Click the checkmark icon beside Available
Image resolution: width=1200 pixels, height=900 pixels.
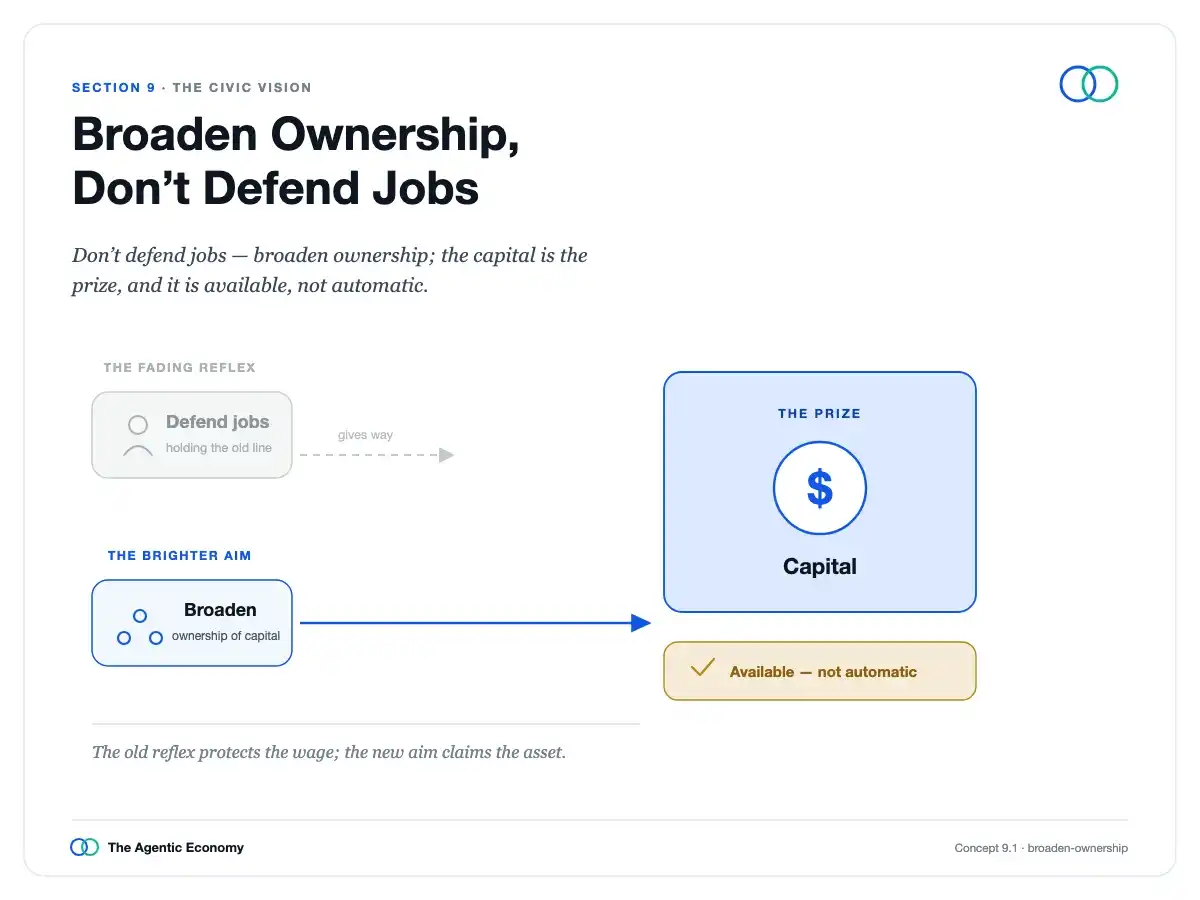[703, 668]
